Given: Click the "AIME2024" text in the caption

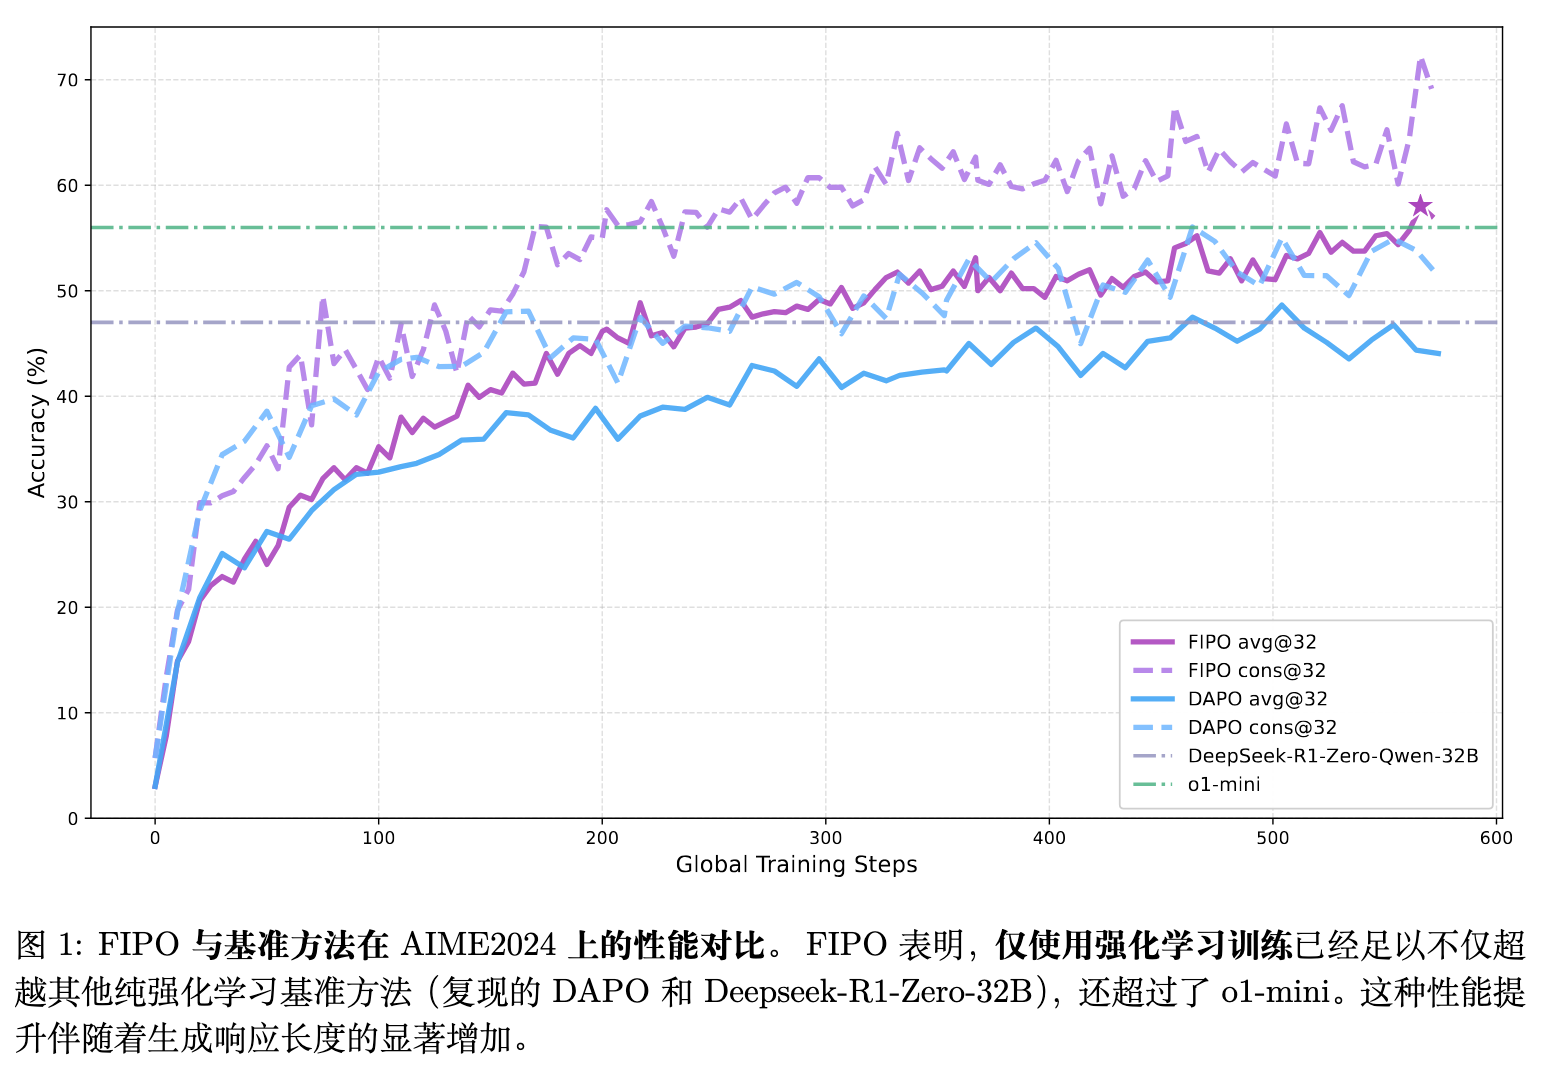Looking at the screenshot, I should [478, 945].
